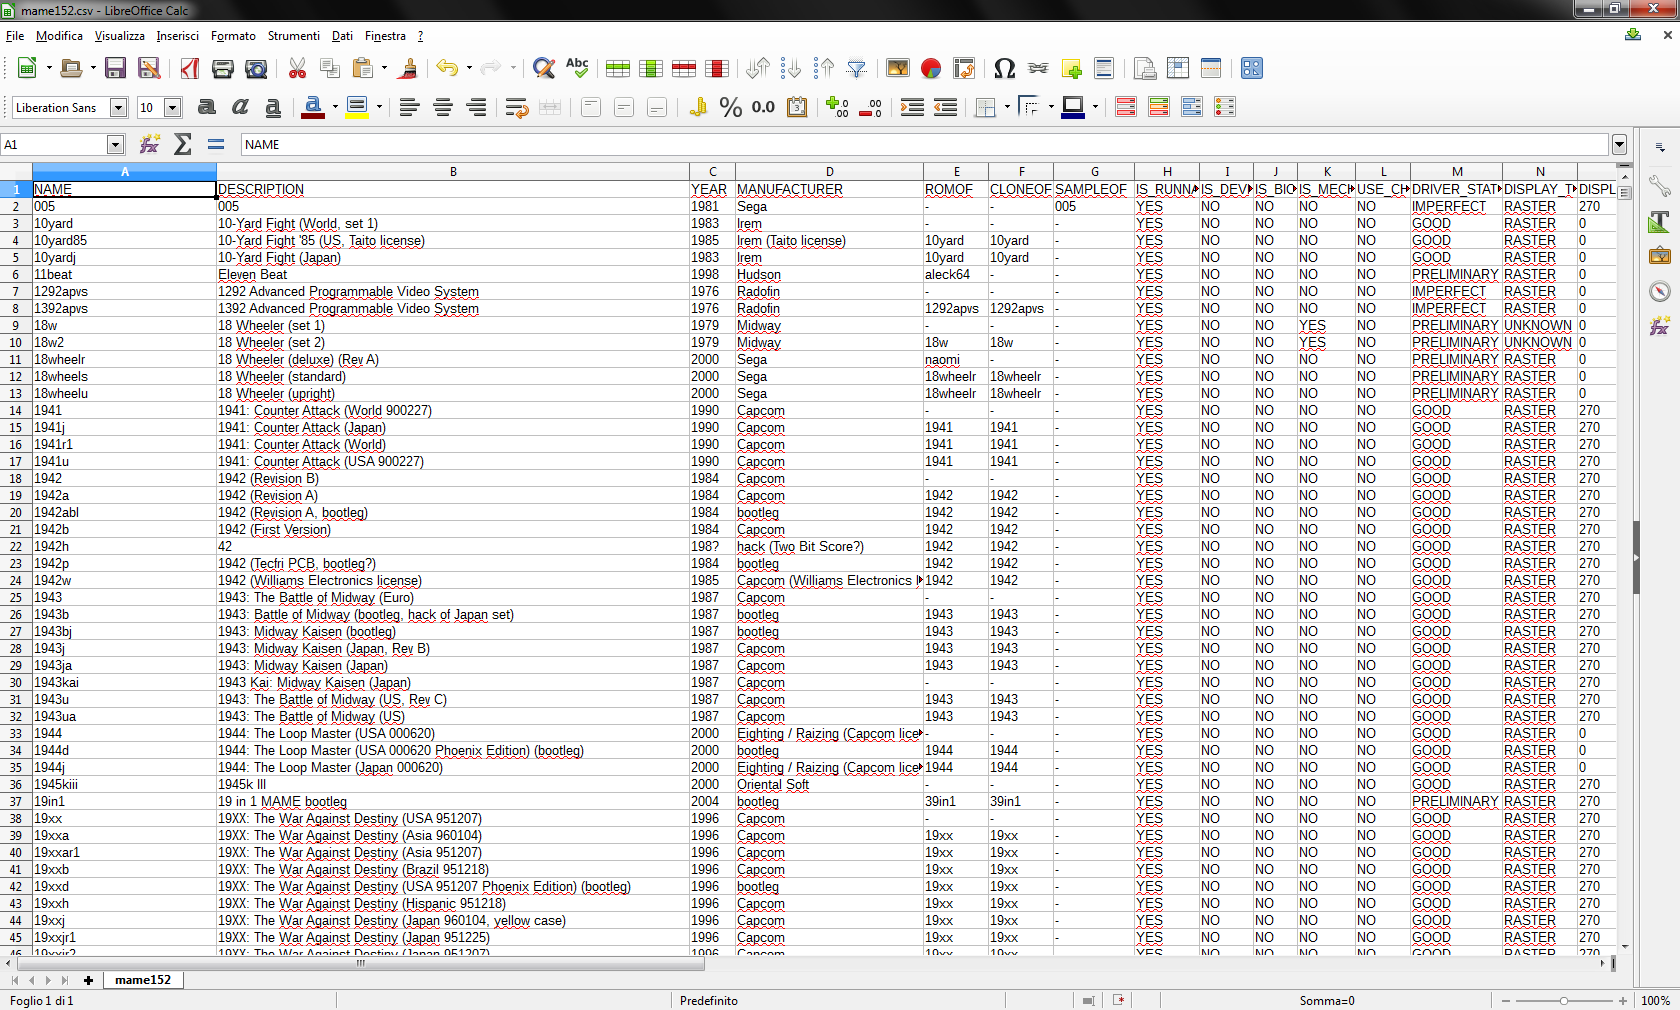This screenshot has width=1680, height=1010.
Task: Insert special character with Omega icon
Action: pos(1004,68)
